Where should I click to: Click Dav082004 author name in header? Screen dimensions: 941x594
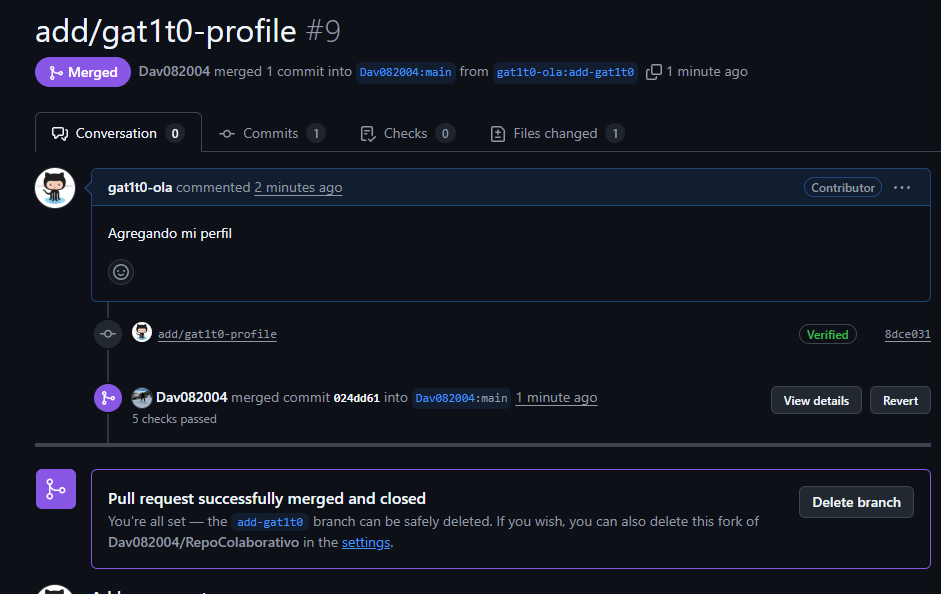[x=174, y=71]
